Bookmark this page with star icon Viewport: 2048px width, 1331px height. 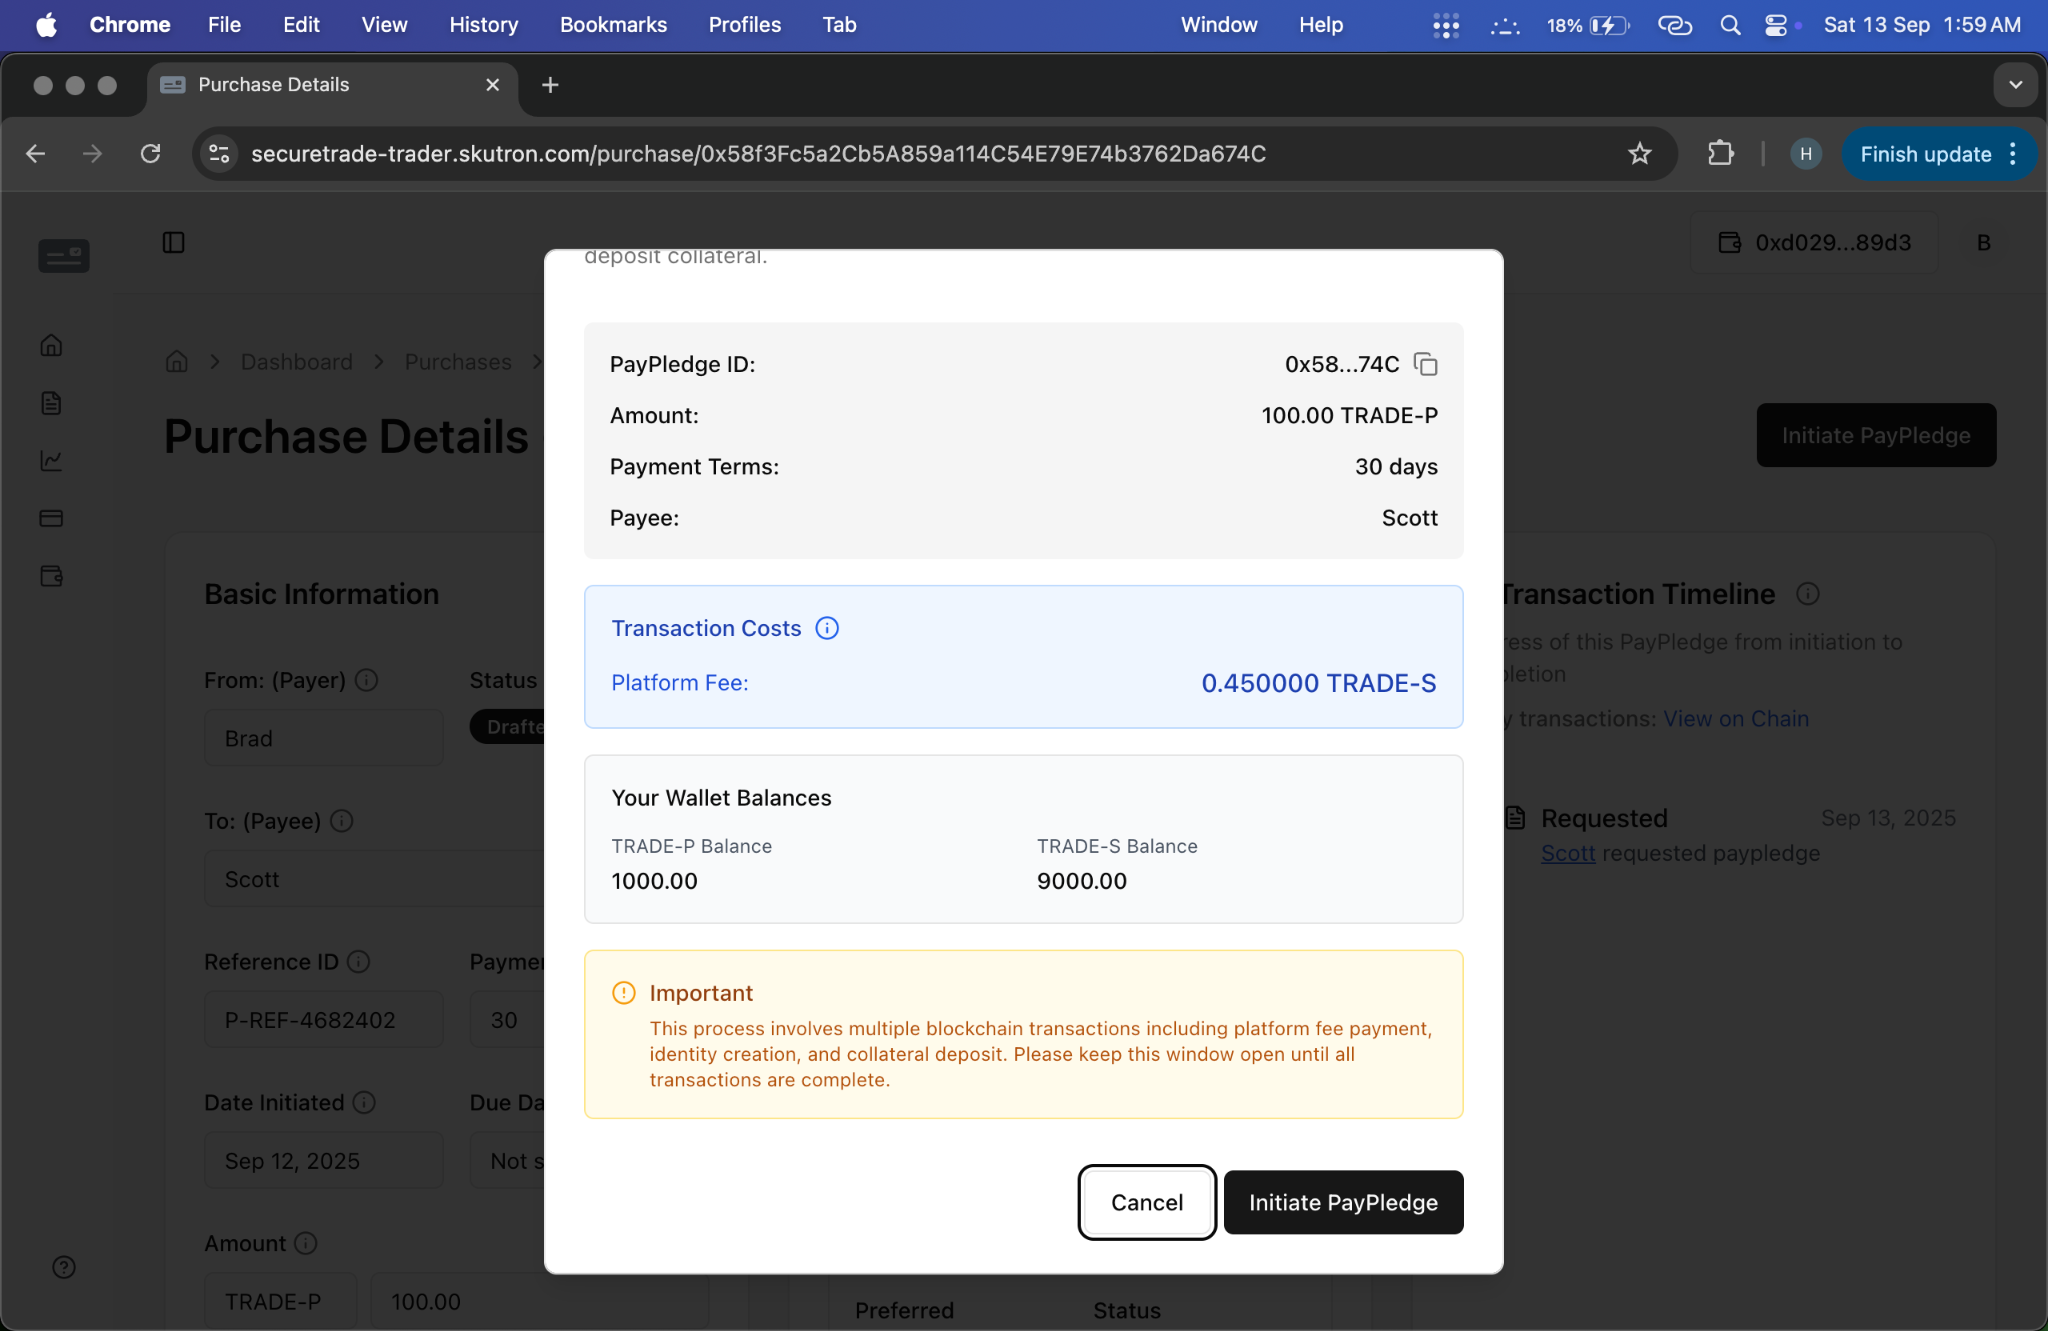coord(1640,154)
